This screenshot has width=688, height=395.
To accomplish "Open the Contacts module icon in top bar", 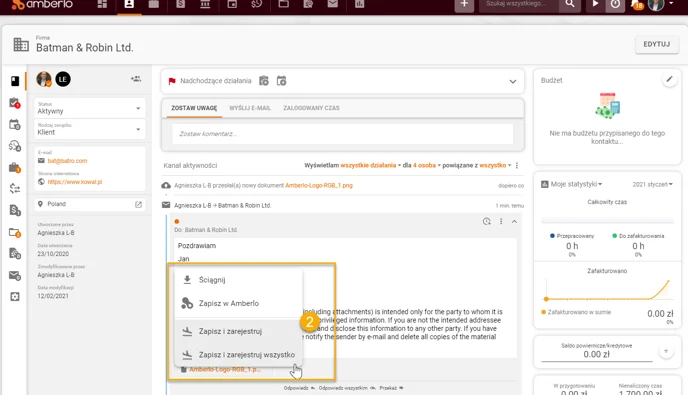I will (x=129, y=4).
